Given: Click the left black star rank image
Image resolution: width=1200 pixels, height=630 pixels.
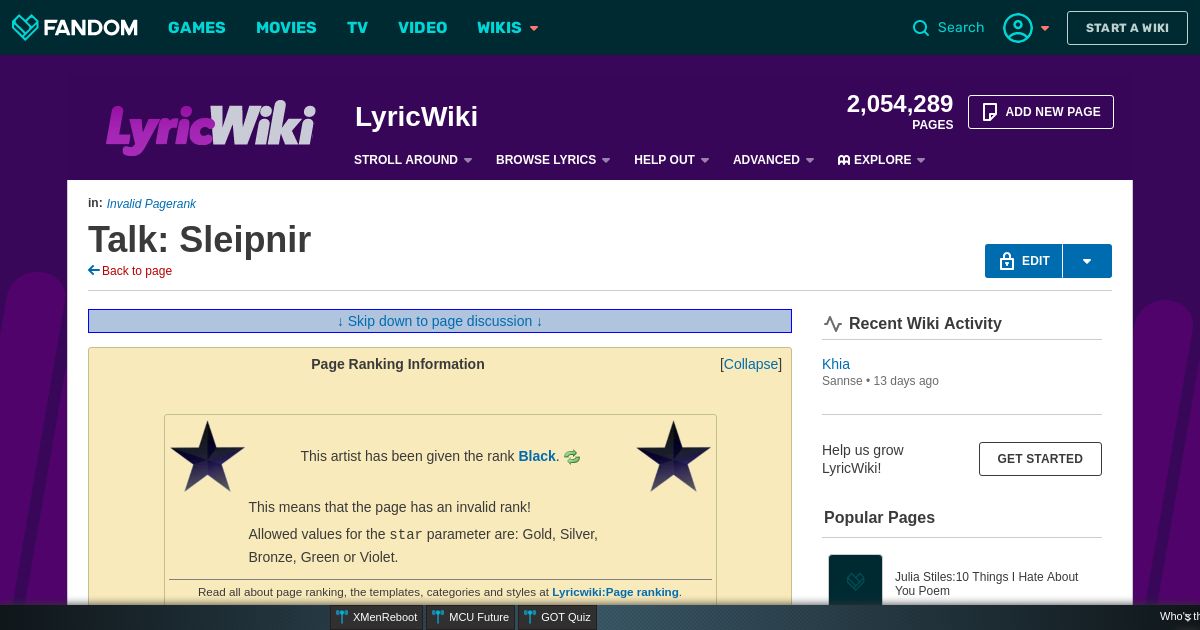Looking at the screenshot, I should [208, 456].
